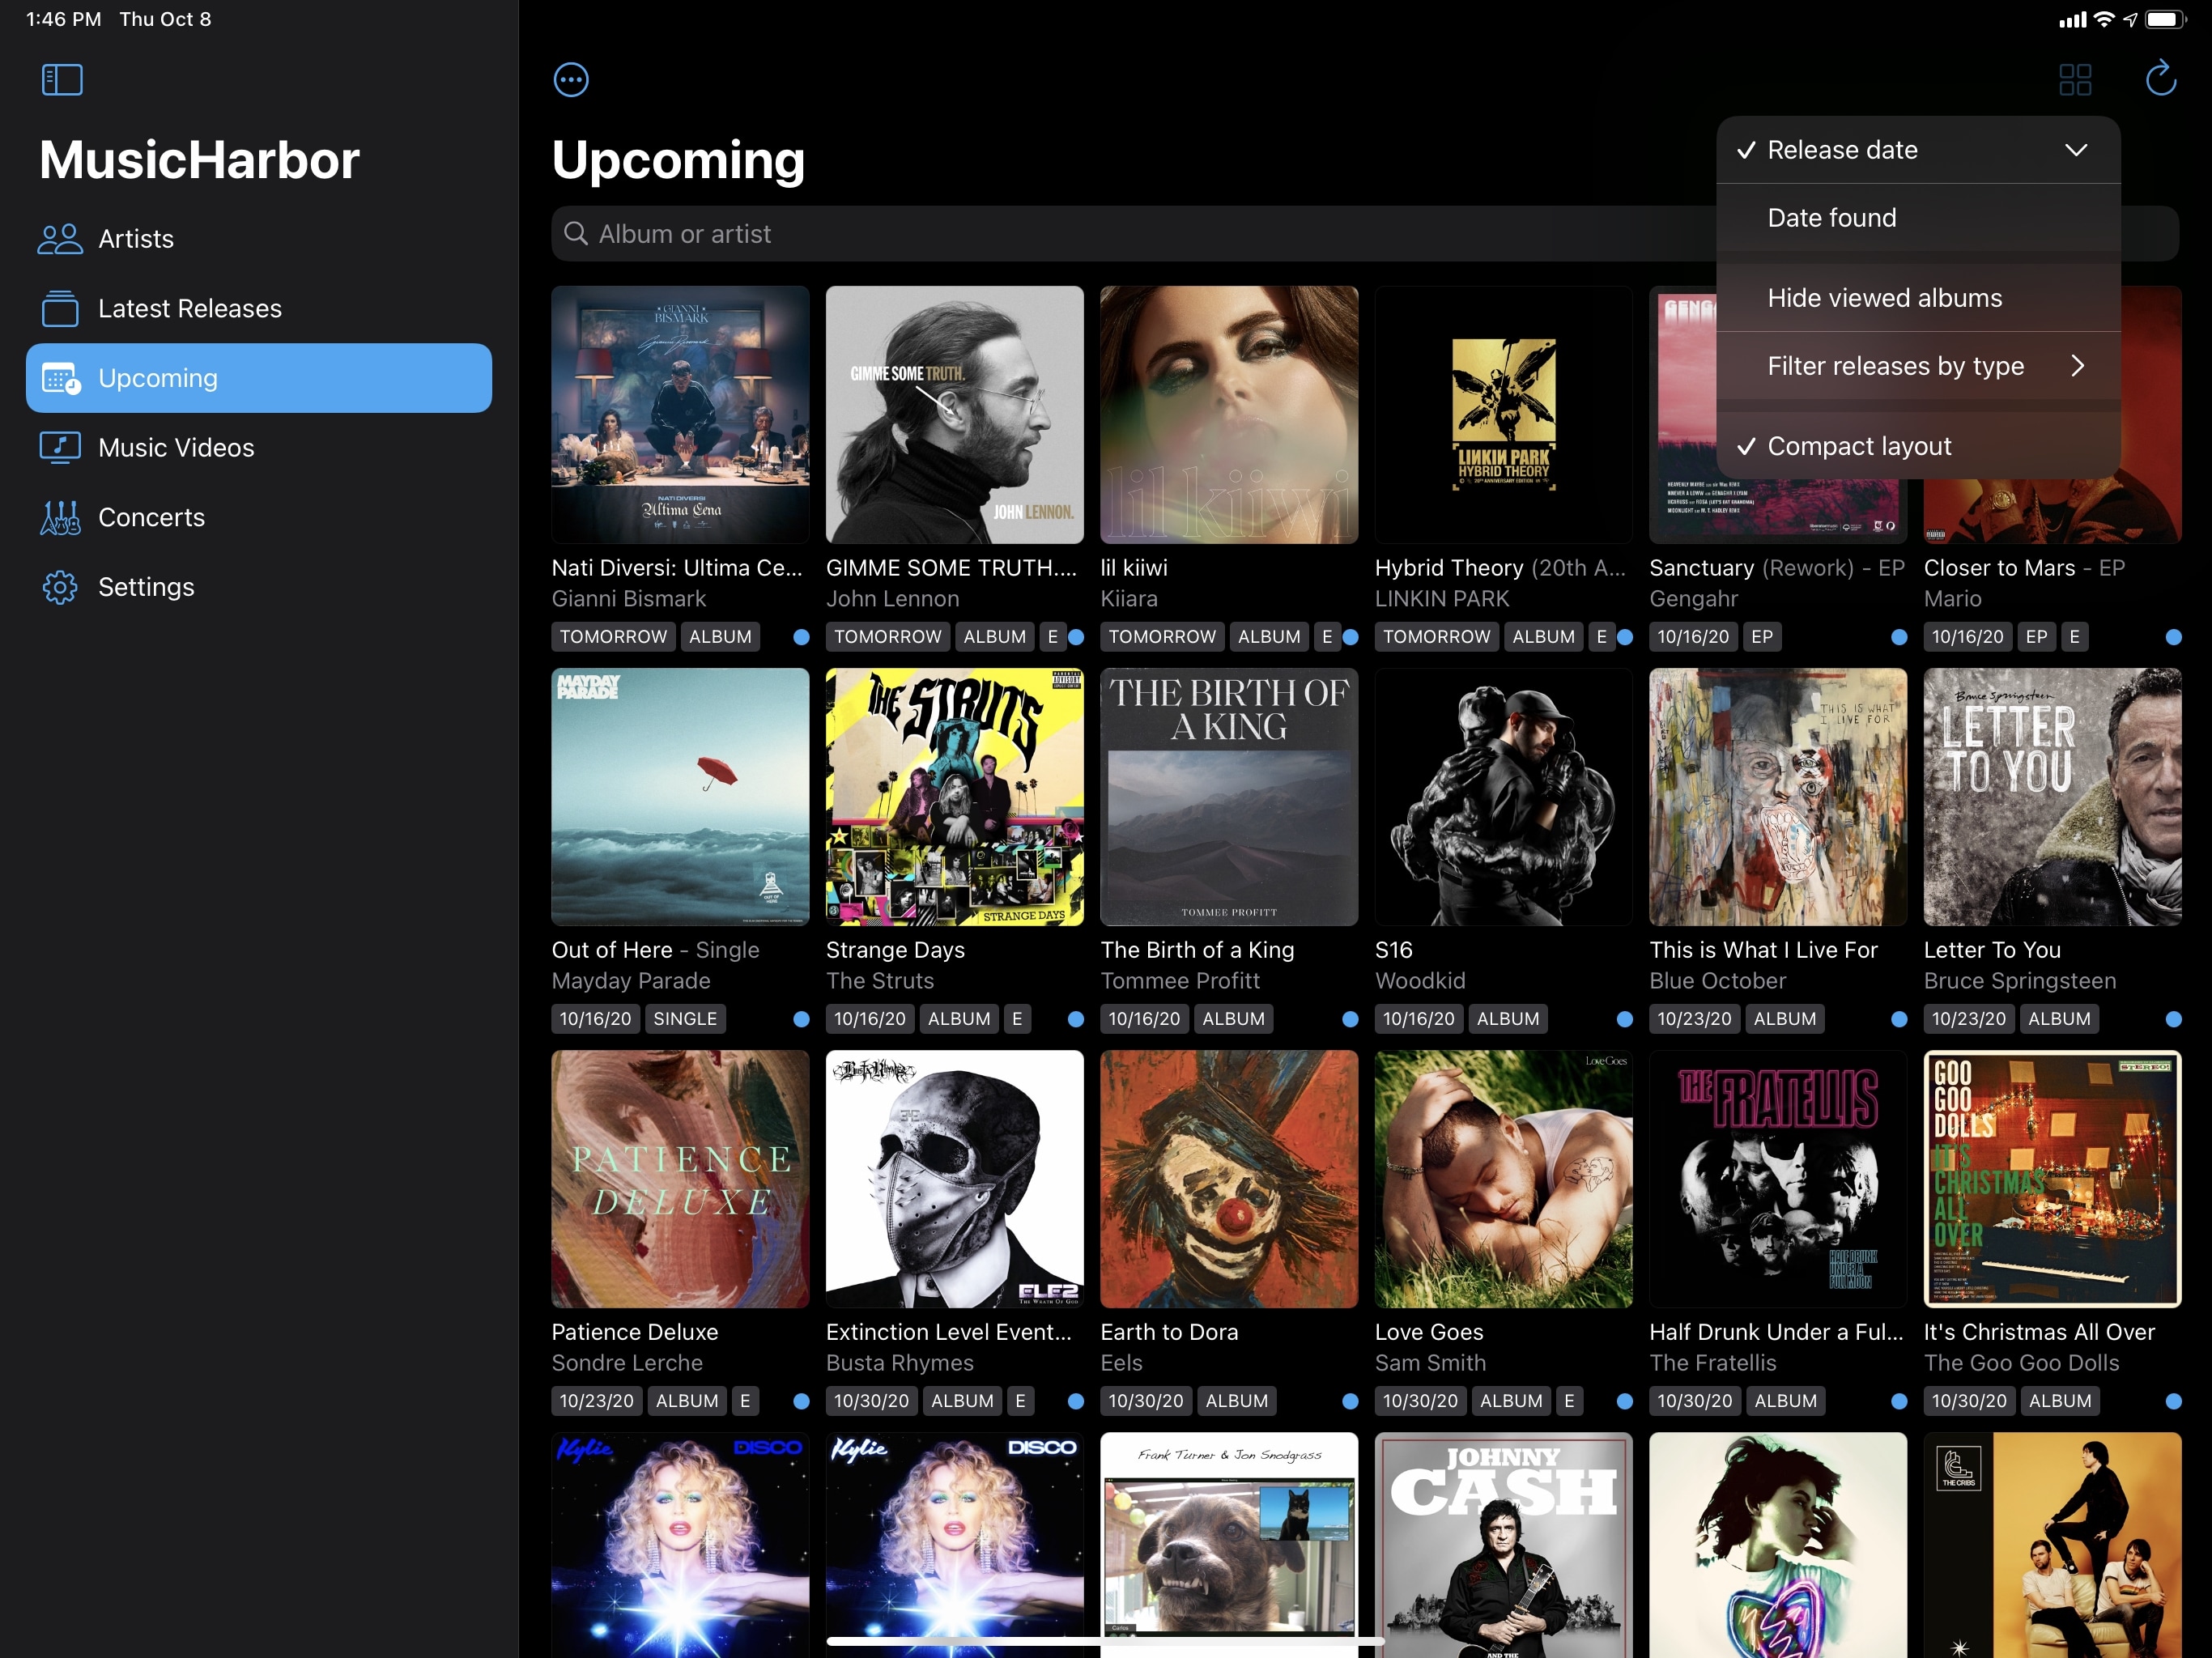
Task: Focus the Album or artist search field
Action: coord(1365,234)
